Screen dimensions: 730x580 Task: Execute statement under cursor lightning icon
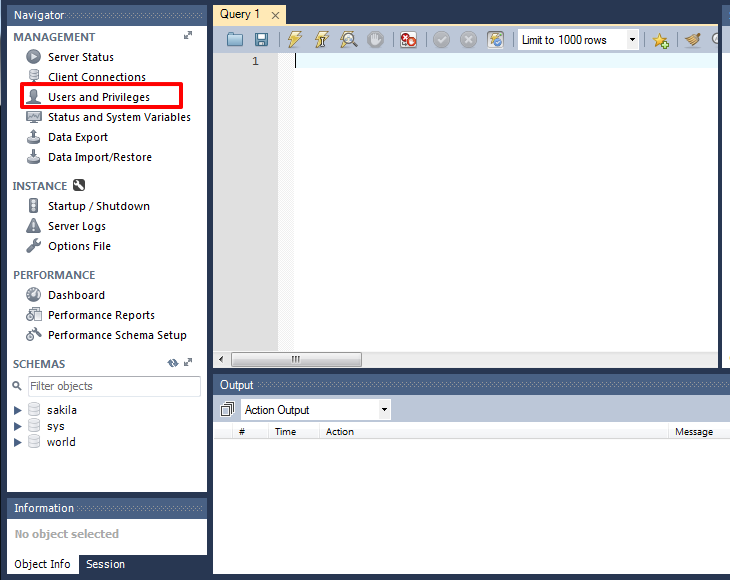pyautogui.click(x=322, y=40)
